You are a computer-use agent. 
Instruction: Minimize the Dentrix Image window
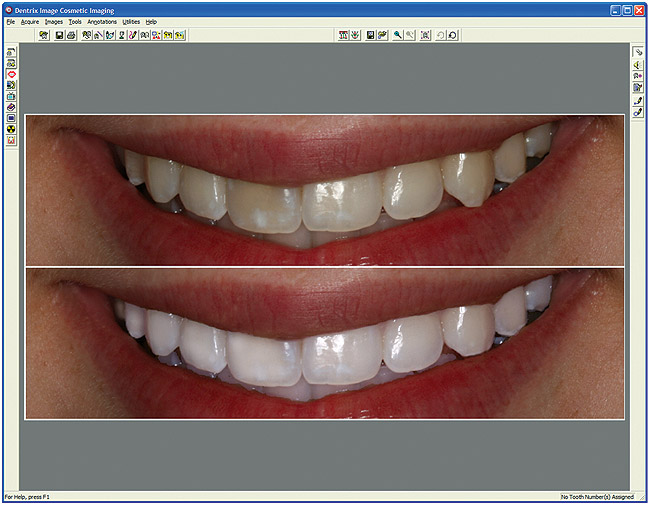(x=616, y=10)
